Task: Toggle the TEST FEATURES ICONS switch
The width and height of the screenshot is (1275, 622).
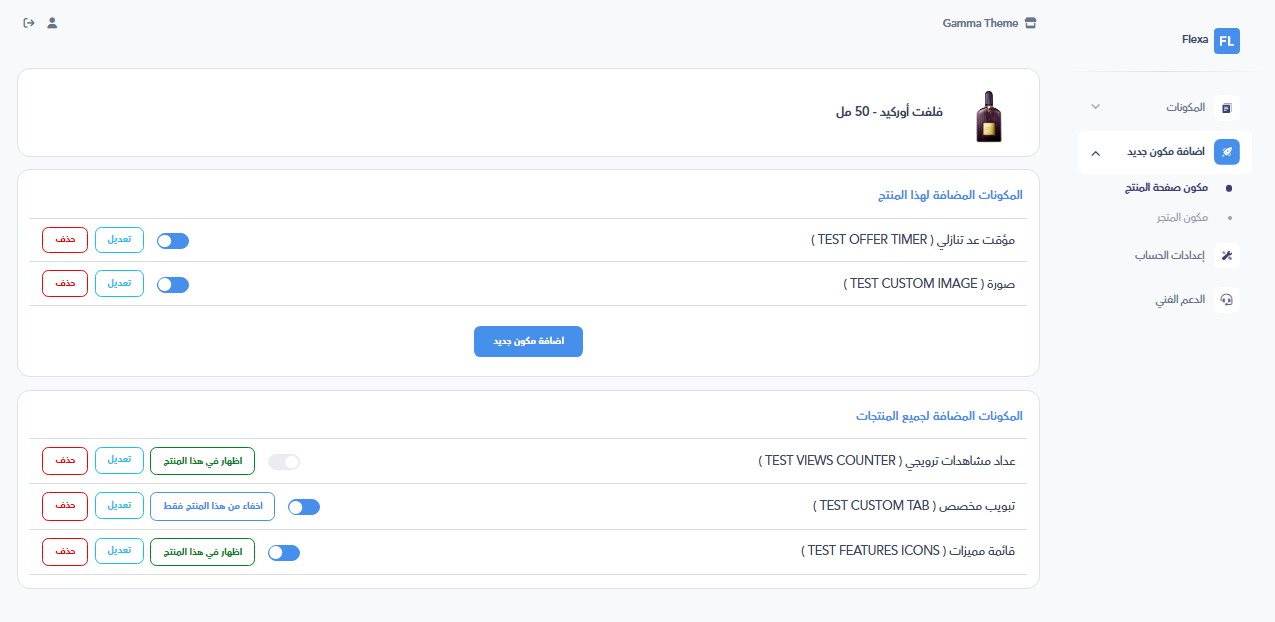Action: [x=284, y=553]
